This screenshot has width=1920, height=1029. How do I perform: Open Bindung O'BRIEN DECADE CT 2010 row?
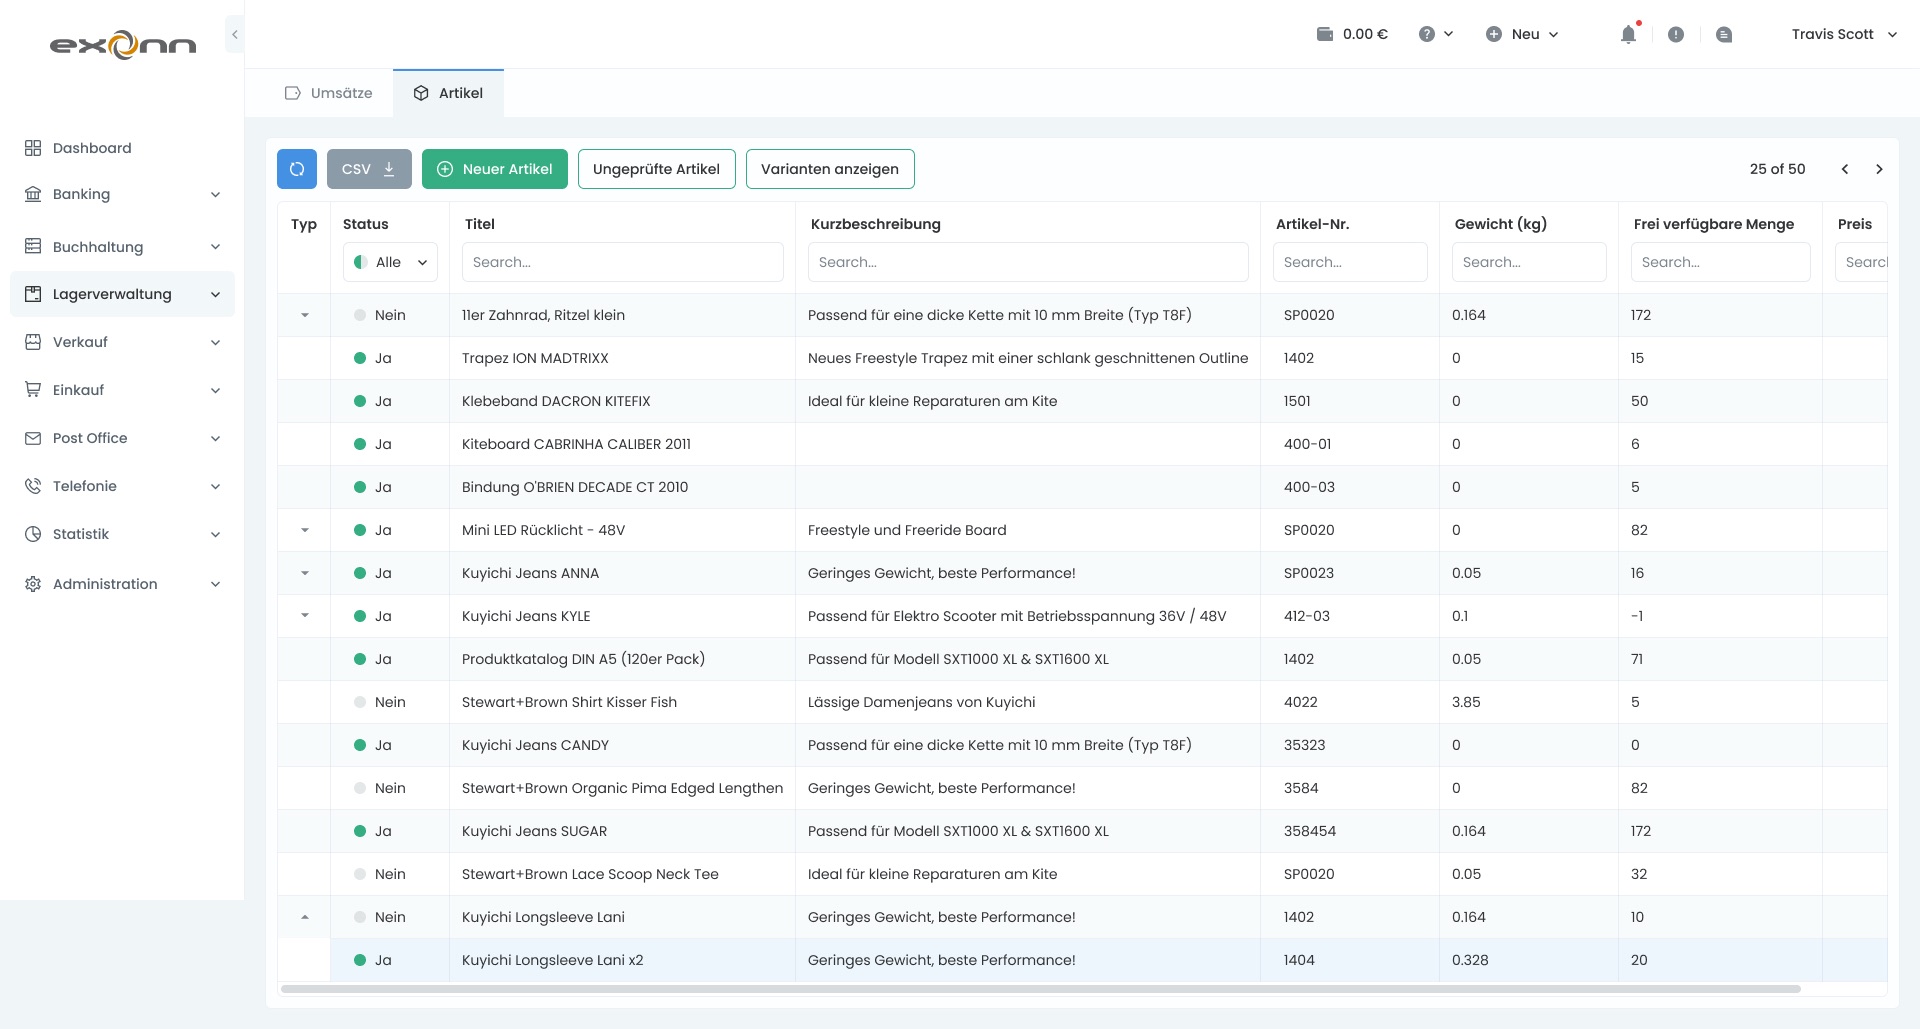coord(1082,487)
